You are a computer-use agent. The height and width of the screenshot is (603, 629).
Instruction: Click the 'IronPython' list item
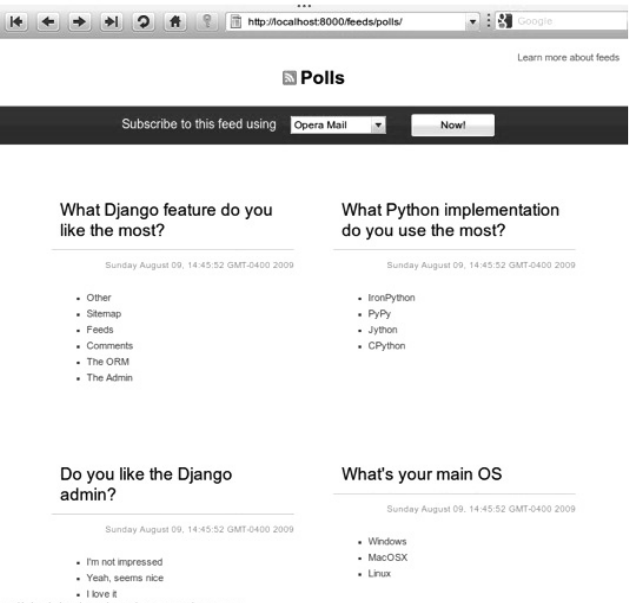pos(392,298)
